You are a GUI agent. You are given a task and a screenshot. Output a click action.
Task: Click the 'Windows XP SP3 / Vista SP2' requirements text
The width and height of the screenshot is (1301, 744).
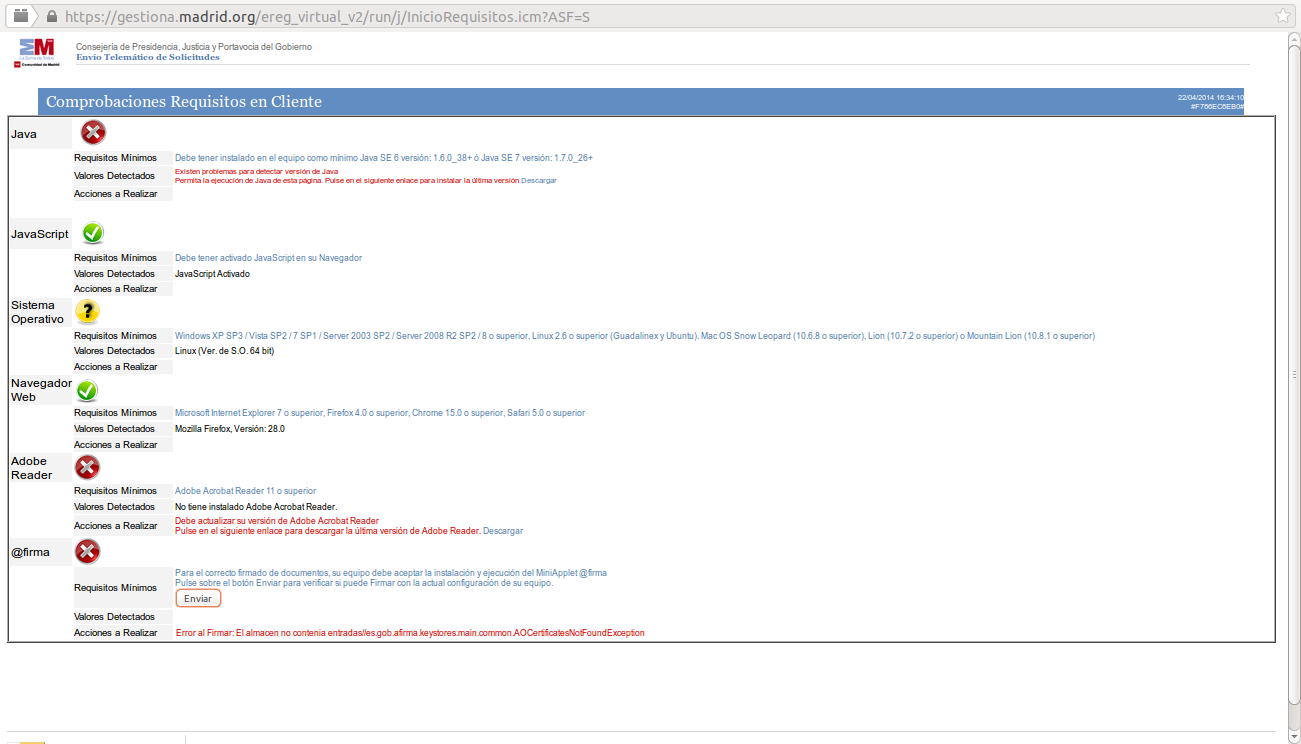[635, 336]
